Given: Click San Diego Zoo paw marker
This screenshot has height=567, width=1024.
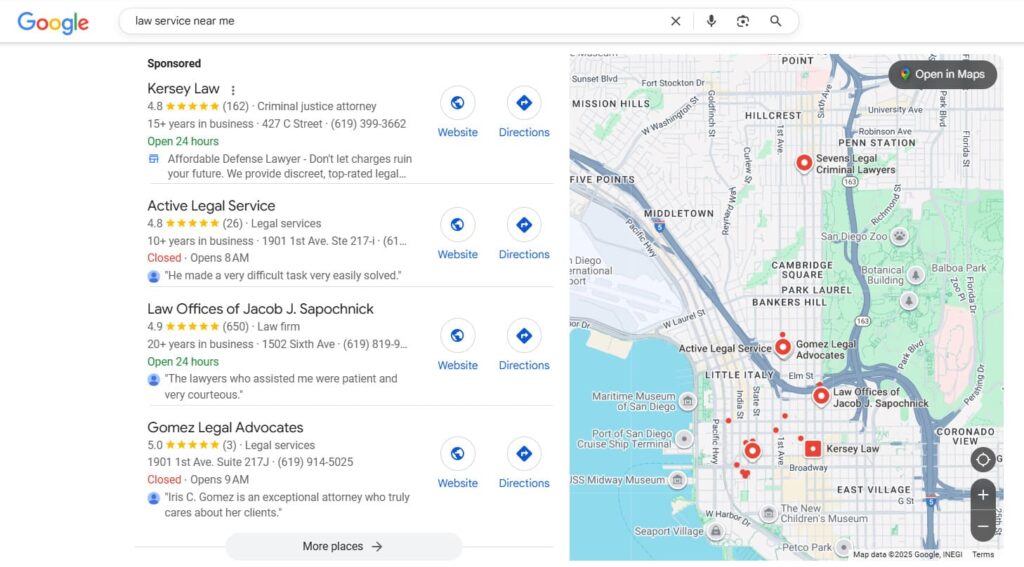Looking at the screenshot, I should point(899,236).
